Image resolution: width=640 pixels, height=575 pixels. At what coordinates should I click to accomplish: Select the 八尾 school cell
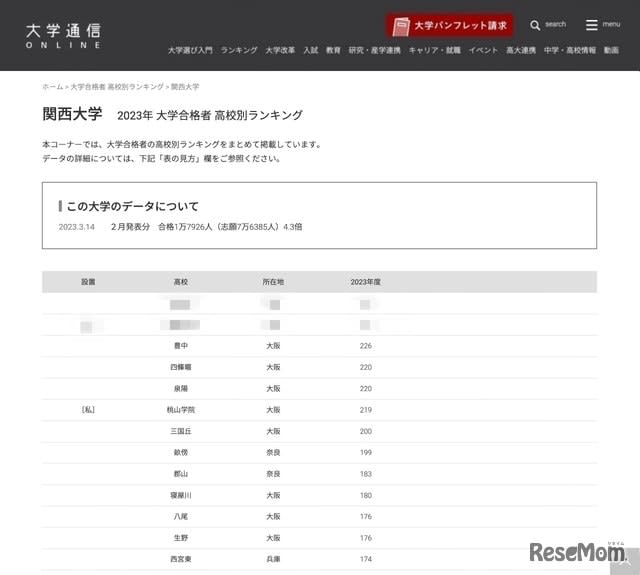coord(181,517)
